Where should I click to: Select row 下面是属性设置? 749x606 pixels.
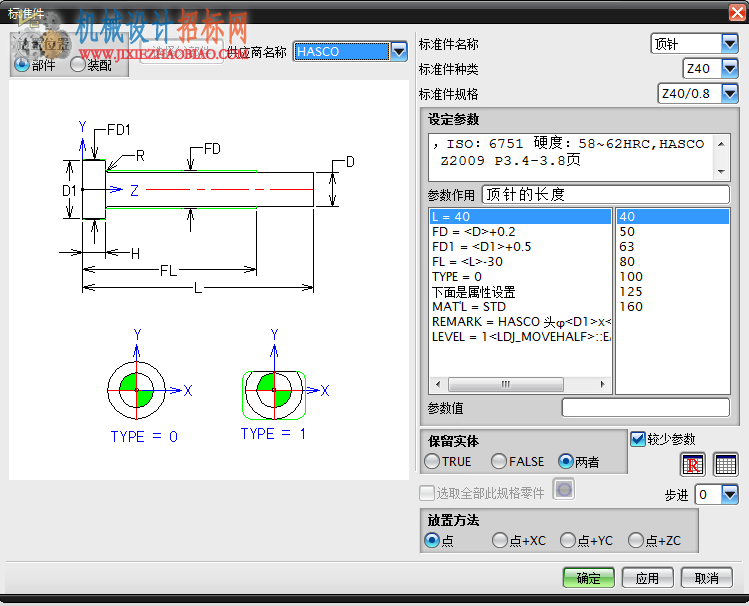[520, 292]
